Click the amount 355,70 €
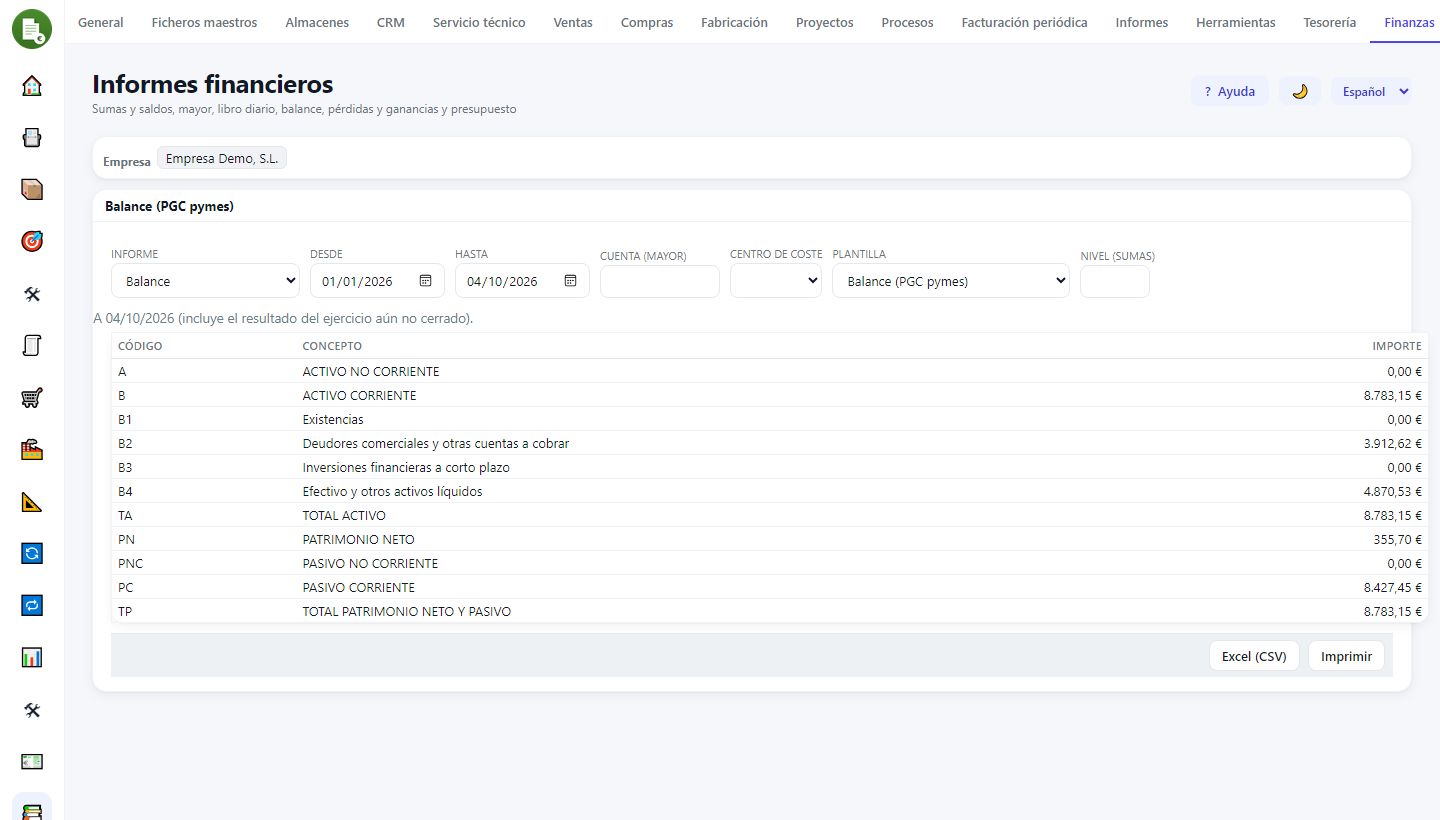Image resolution: width=1440 pixels, height=820 pixels. pyautogui.click(x=1398, y=539)
